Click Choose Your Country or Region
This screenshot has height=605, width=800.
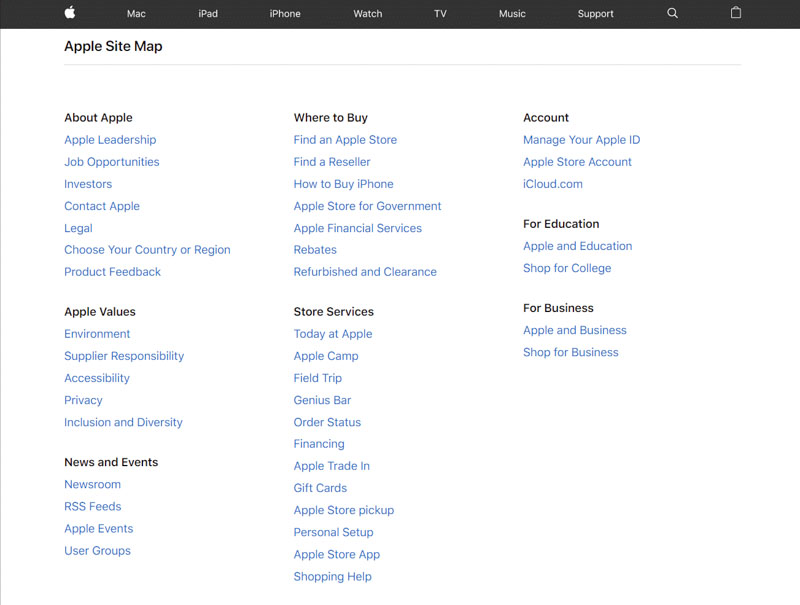click(x=147, y=249)
